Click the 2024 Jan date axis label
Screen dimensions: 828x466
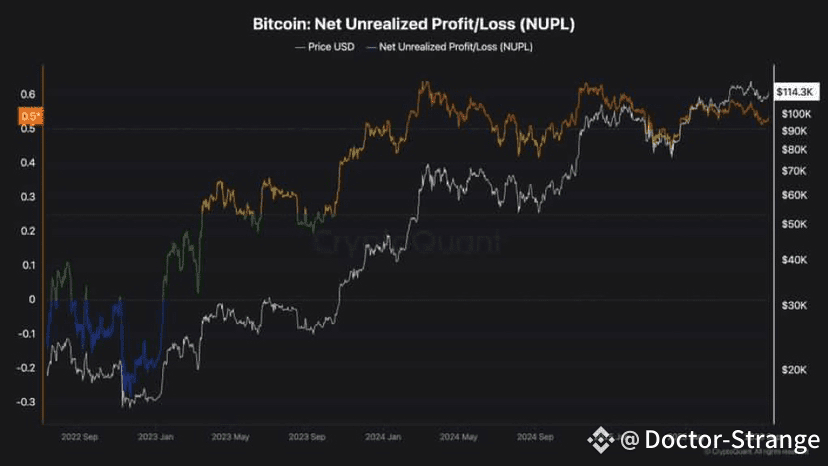[383, 437]
